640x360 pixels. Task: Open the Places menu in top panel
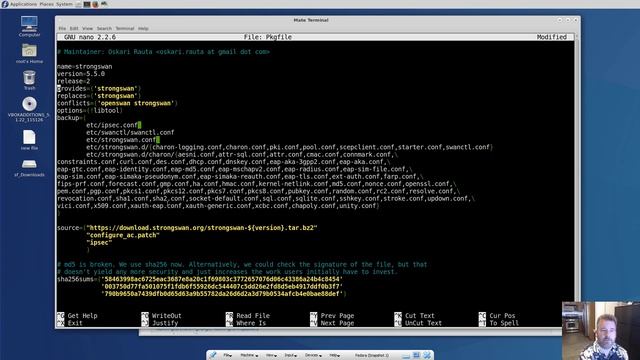46,4
